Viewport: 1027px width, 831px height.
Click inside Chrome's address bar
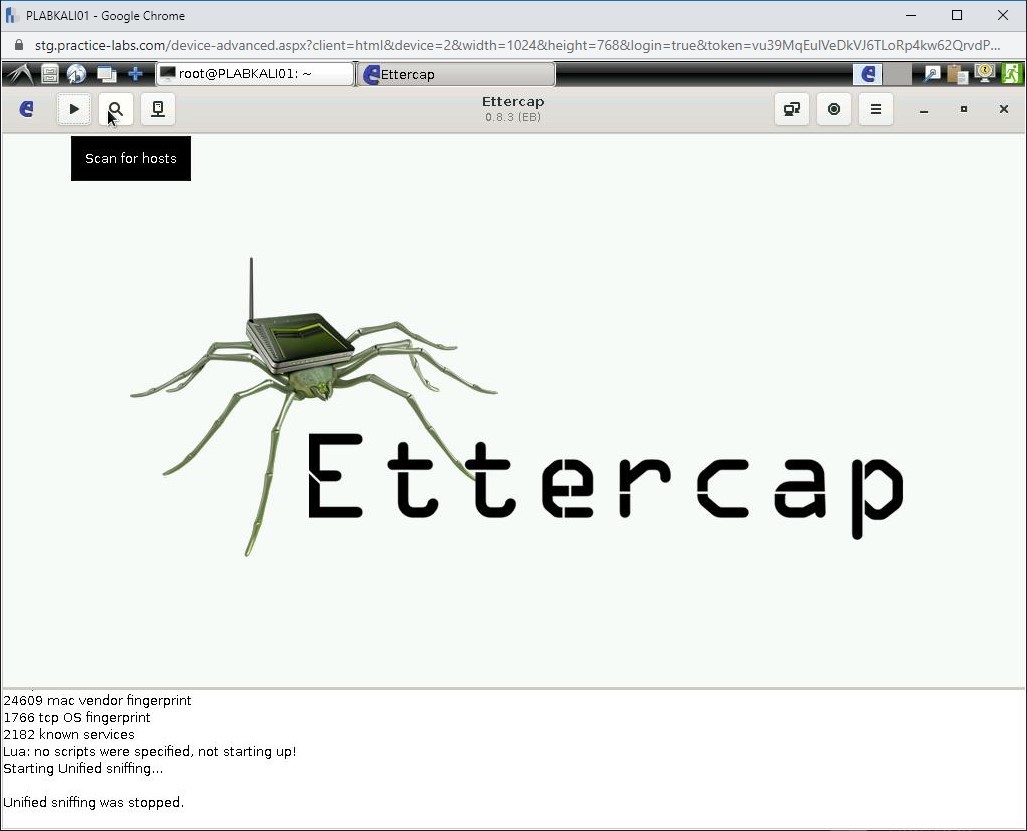pos(400,45)
